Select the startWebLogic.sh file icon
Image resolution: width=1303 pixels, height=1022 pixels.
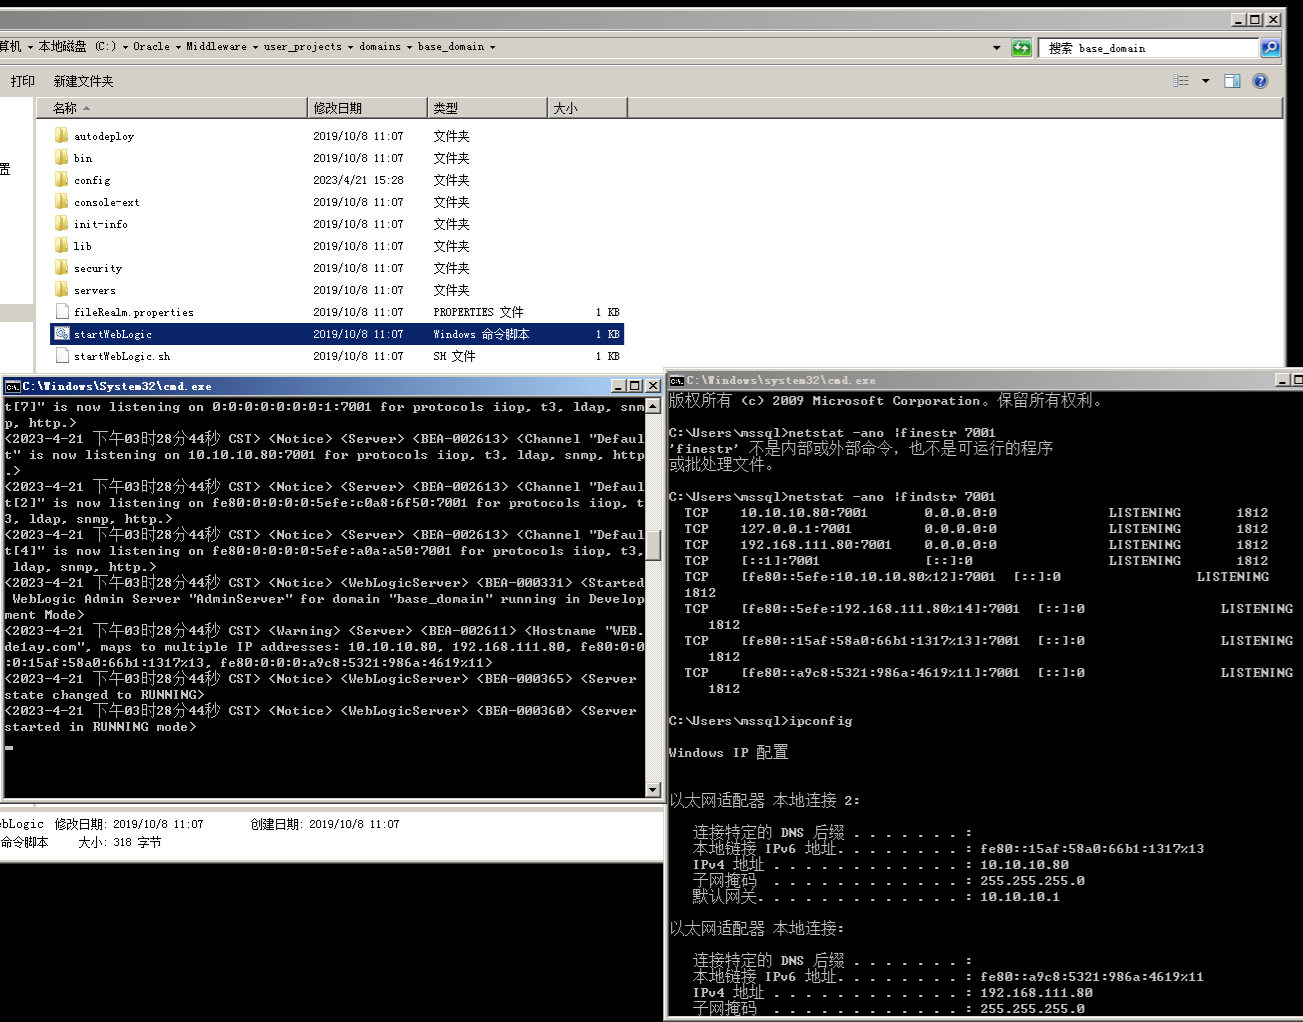tap(62, 355)
